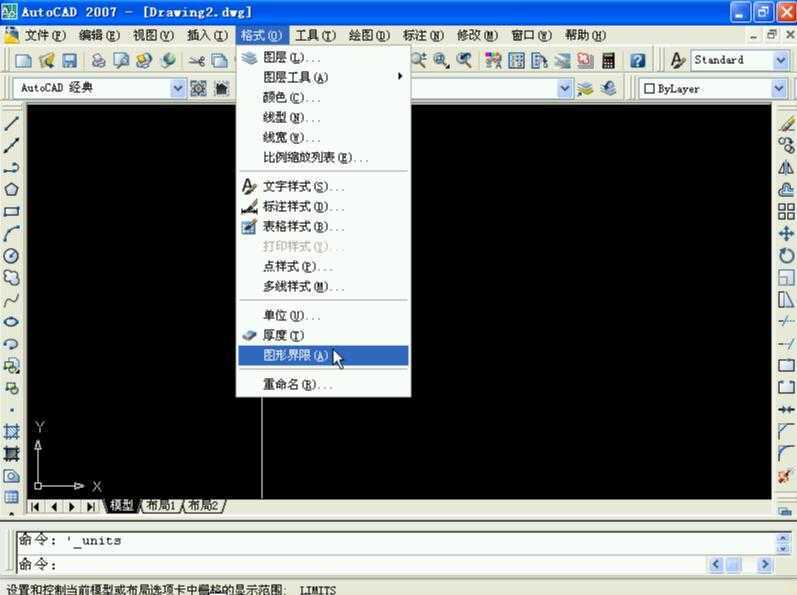Select the Spline draw tool

11,300
